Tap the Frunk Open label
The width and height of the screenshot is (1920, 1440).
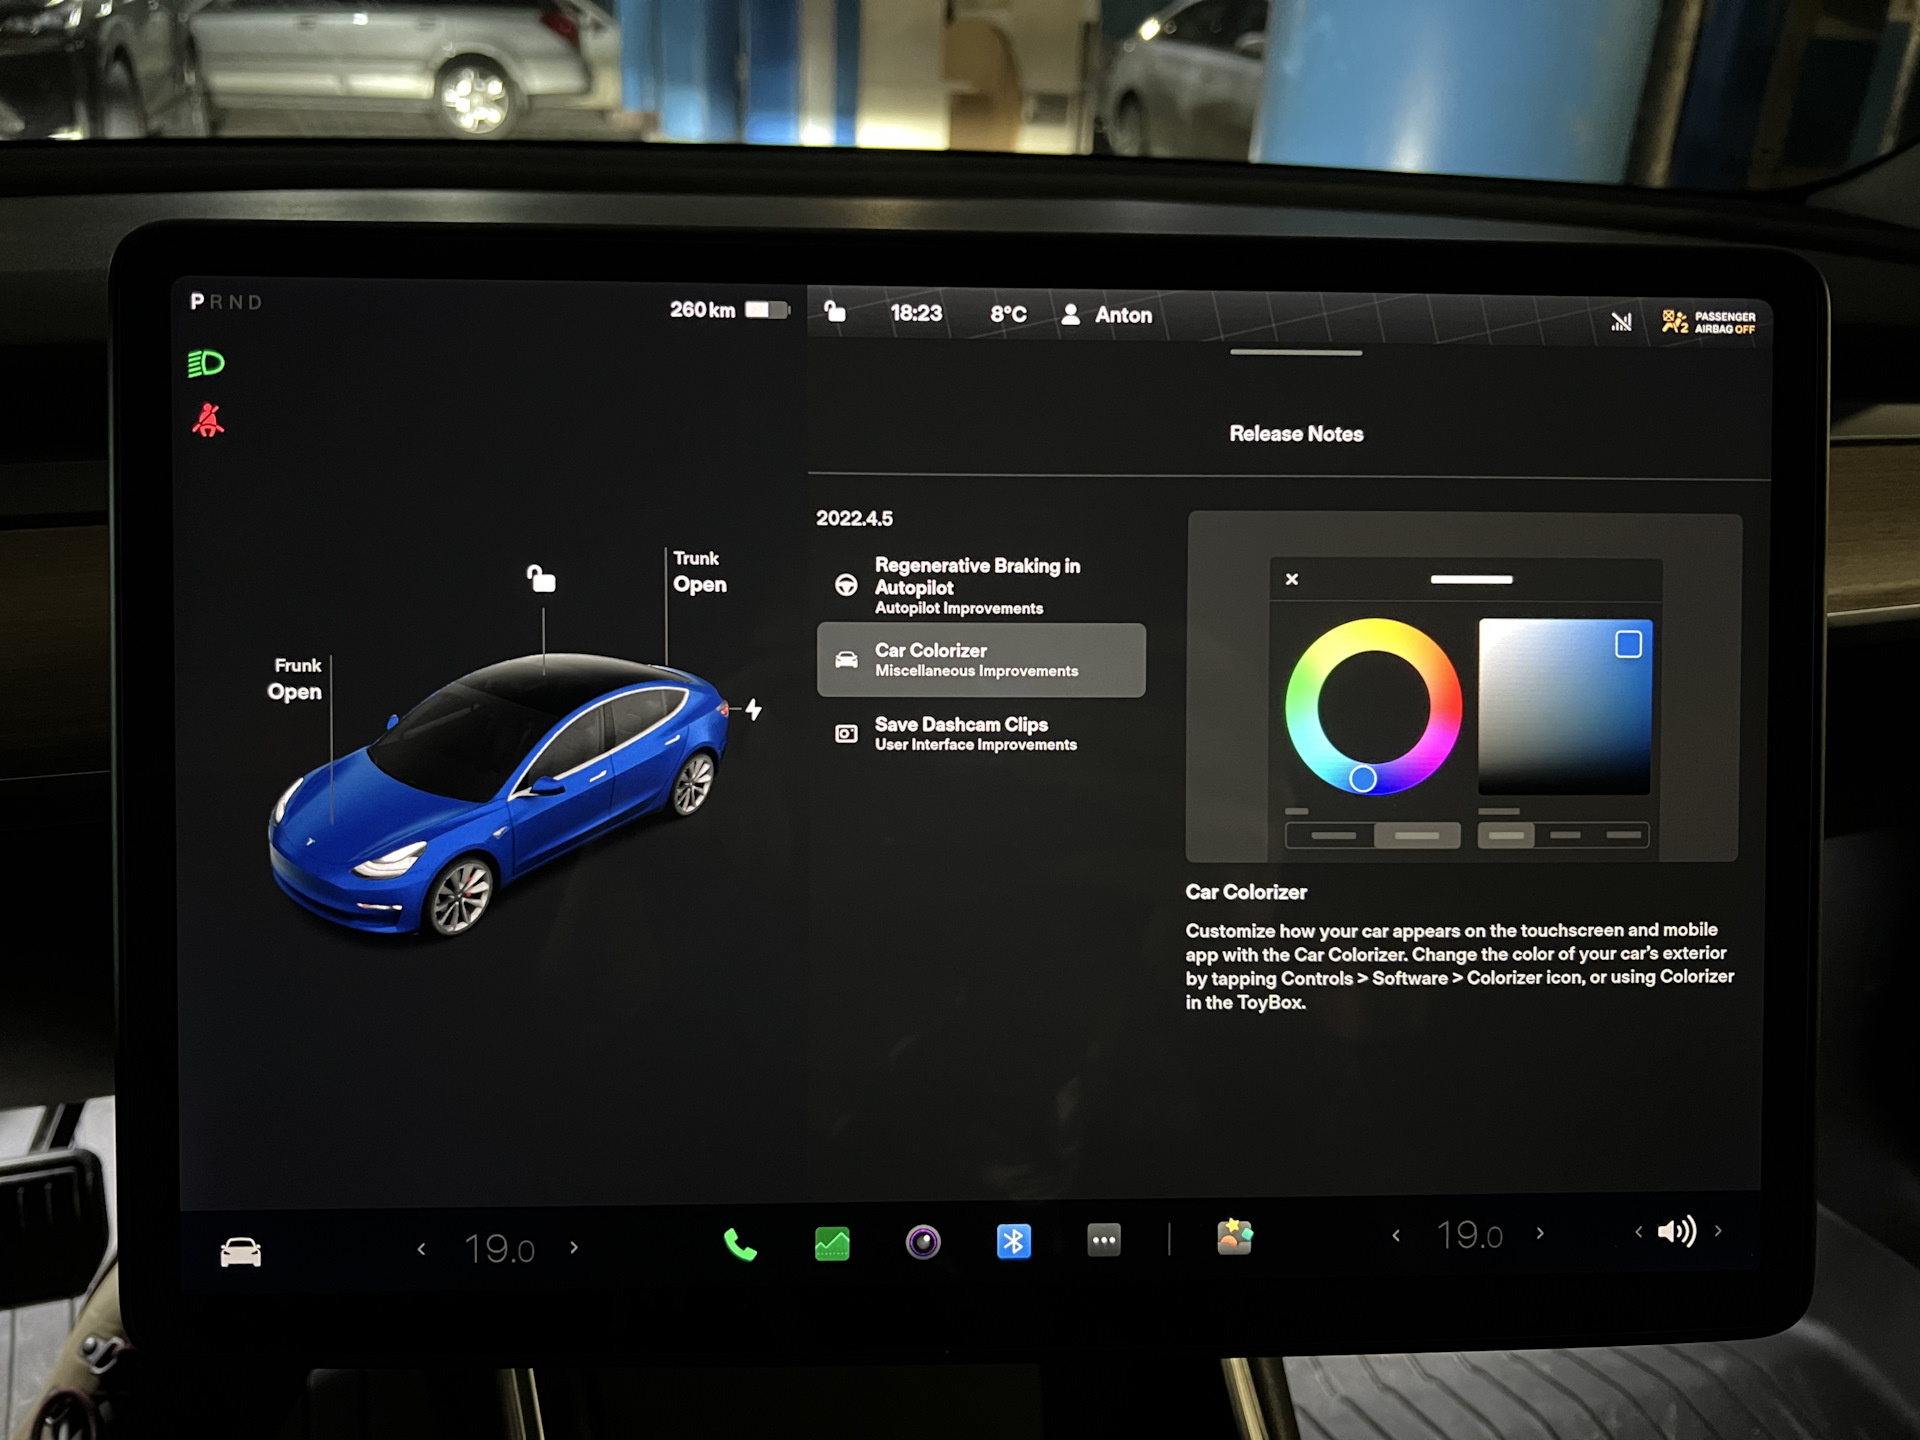[296, 680]
